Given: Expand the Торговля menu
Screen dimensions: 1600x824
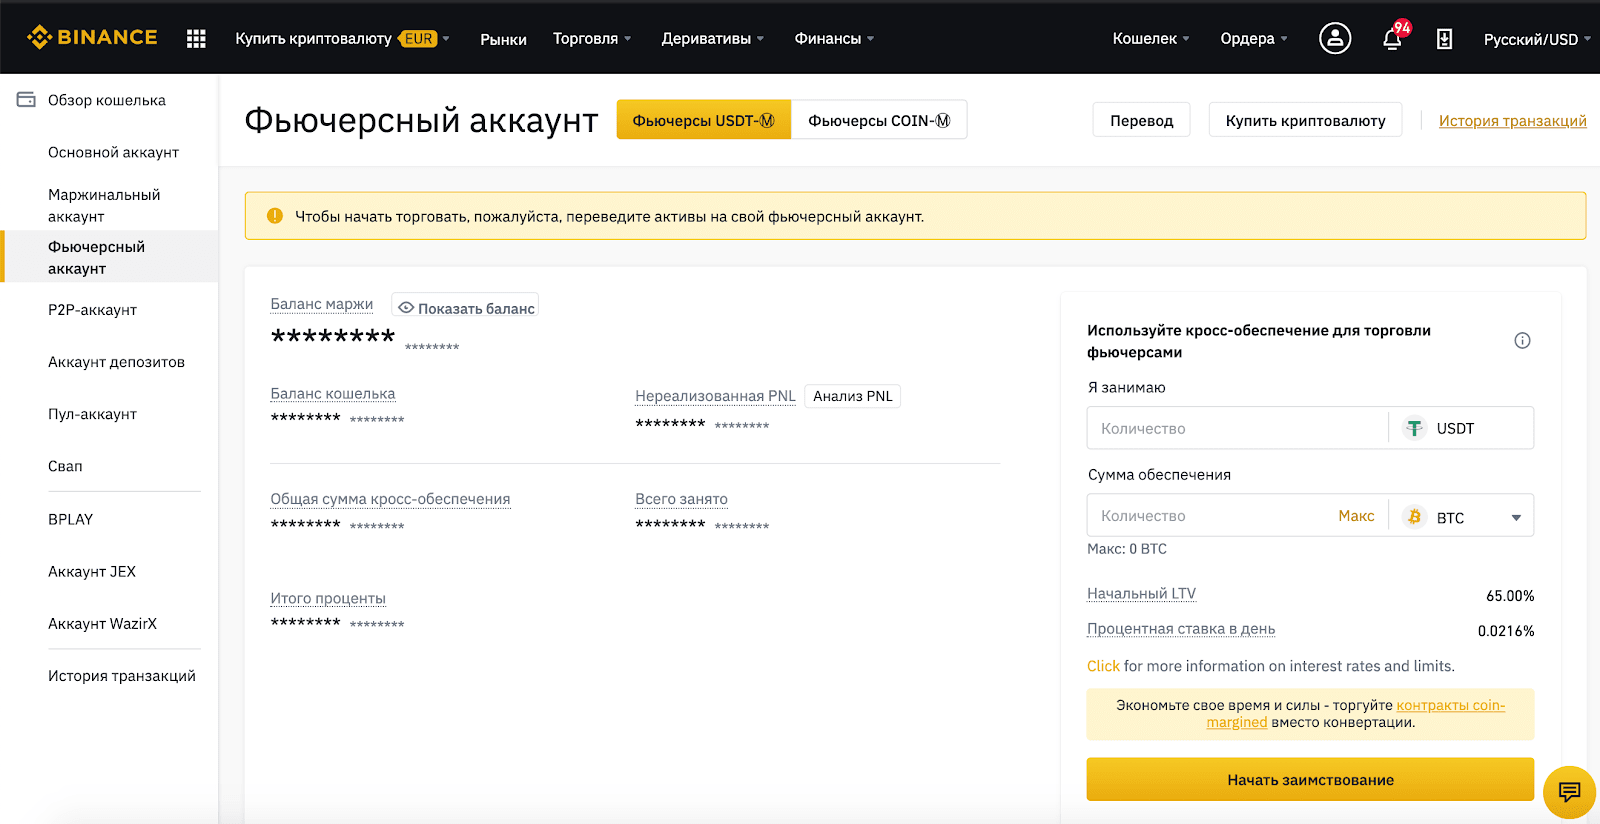Looking at the screenshot, I should [x=592, y=38].
